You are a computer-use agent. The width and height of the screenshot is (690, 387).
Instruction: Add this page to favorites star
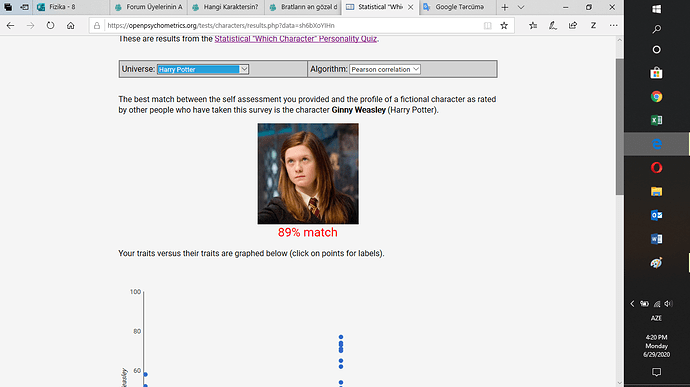pos(504,26)
